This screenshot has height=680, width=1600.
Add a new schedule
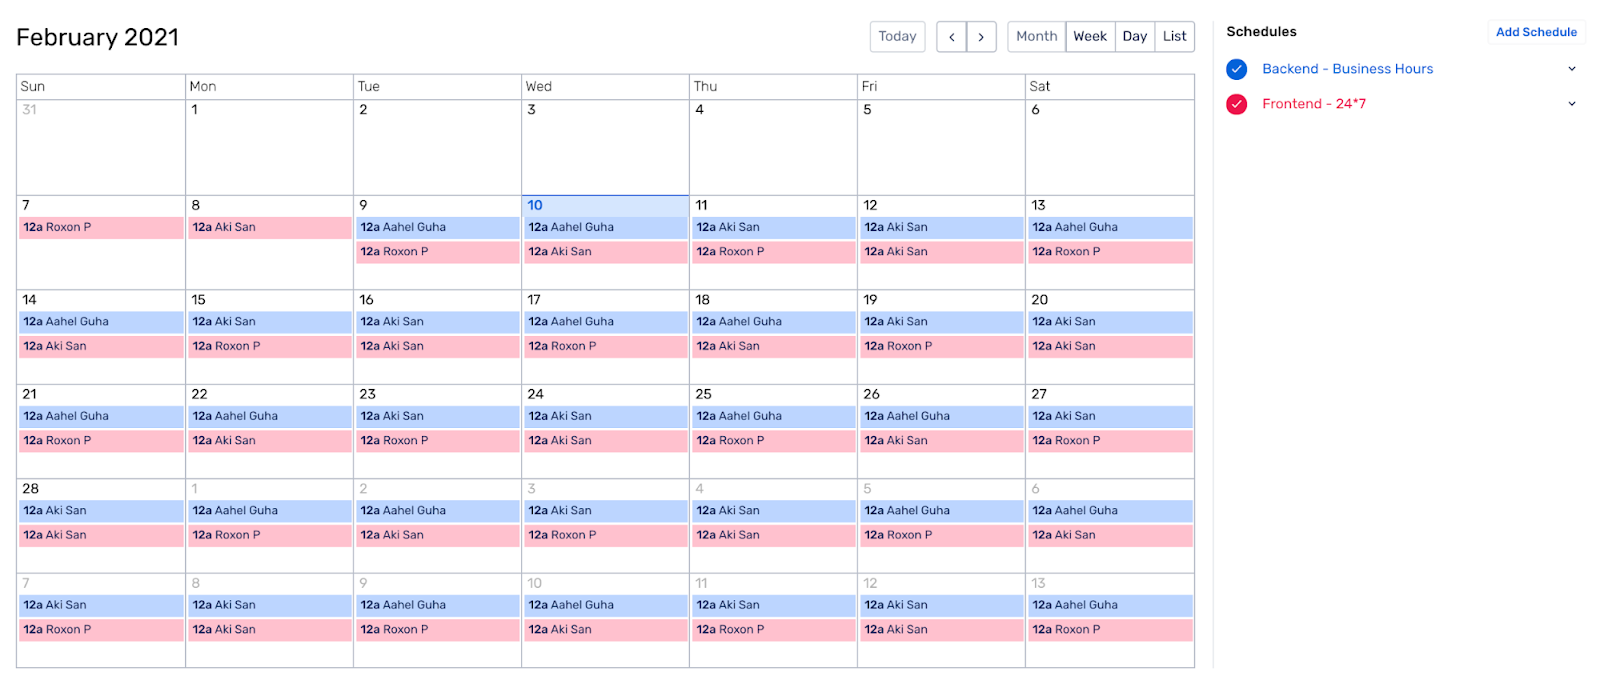[x=1536, y=32]
